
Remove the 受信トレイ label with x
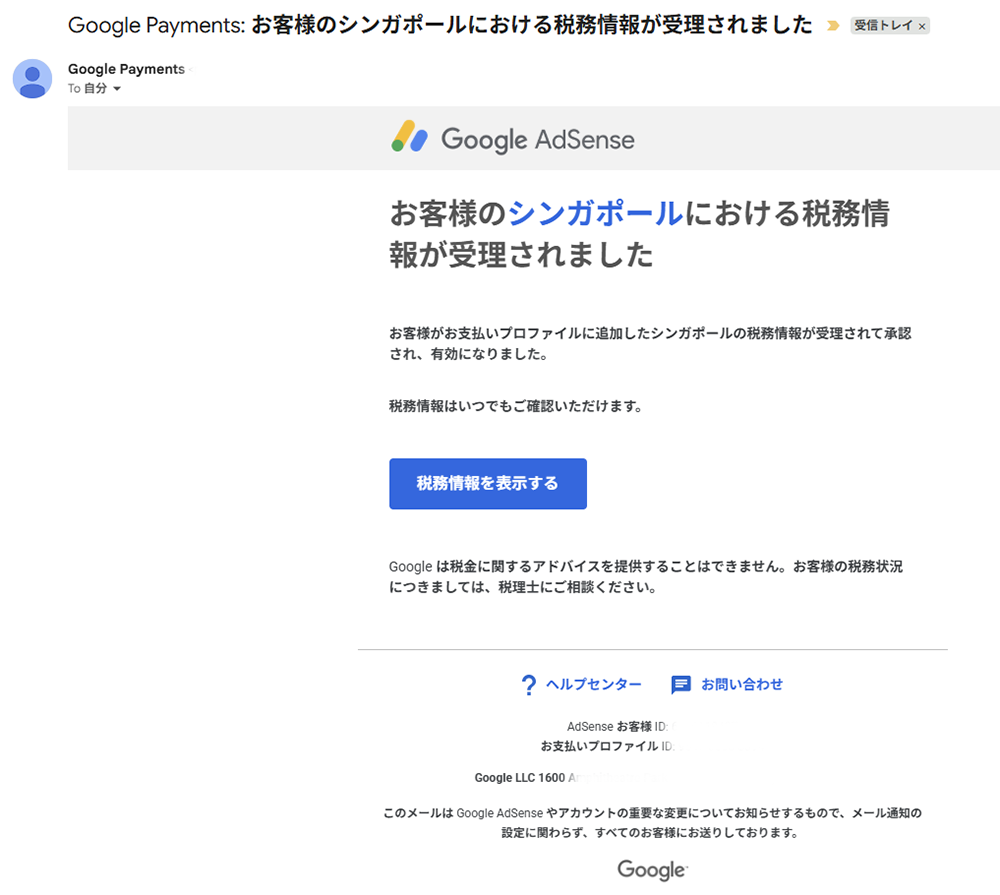tap(922, 27)
